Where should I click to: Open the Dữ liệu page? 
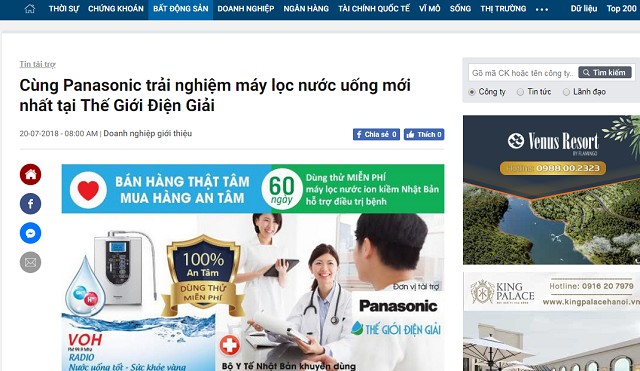(x=584, y=9)
